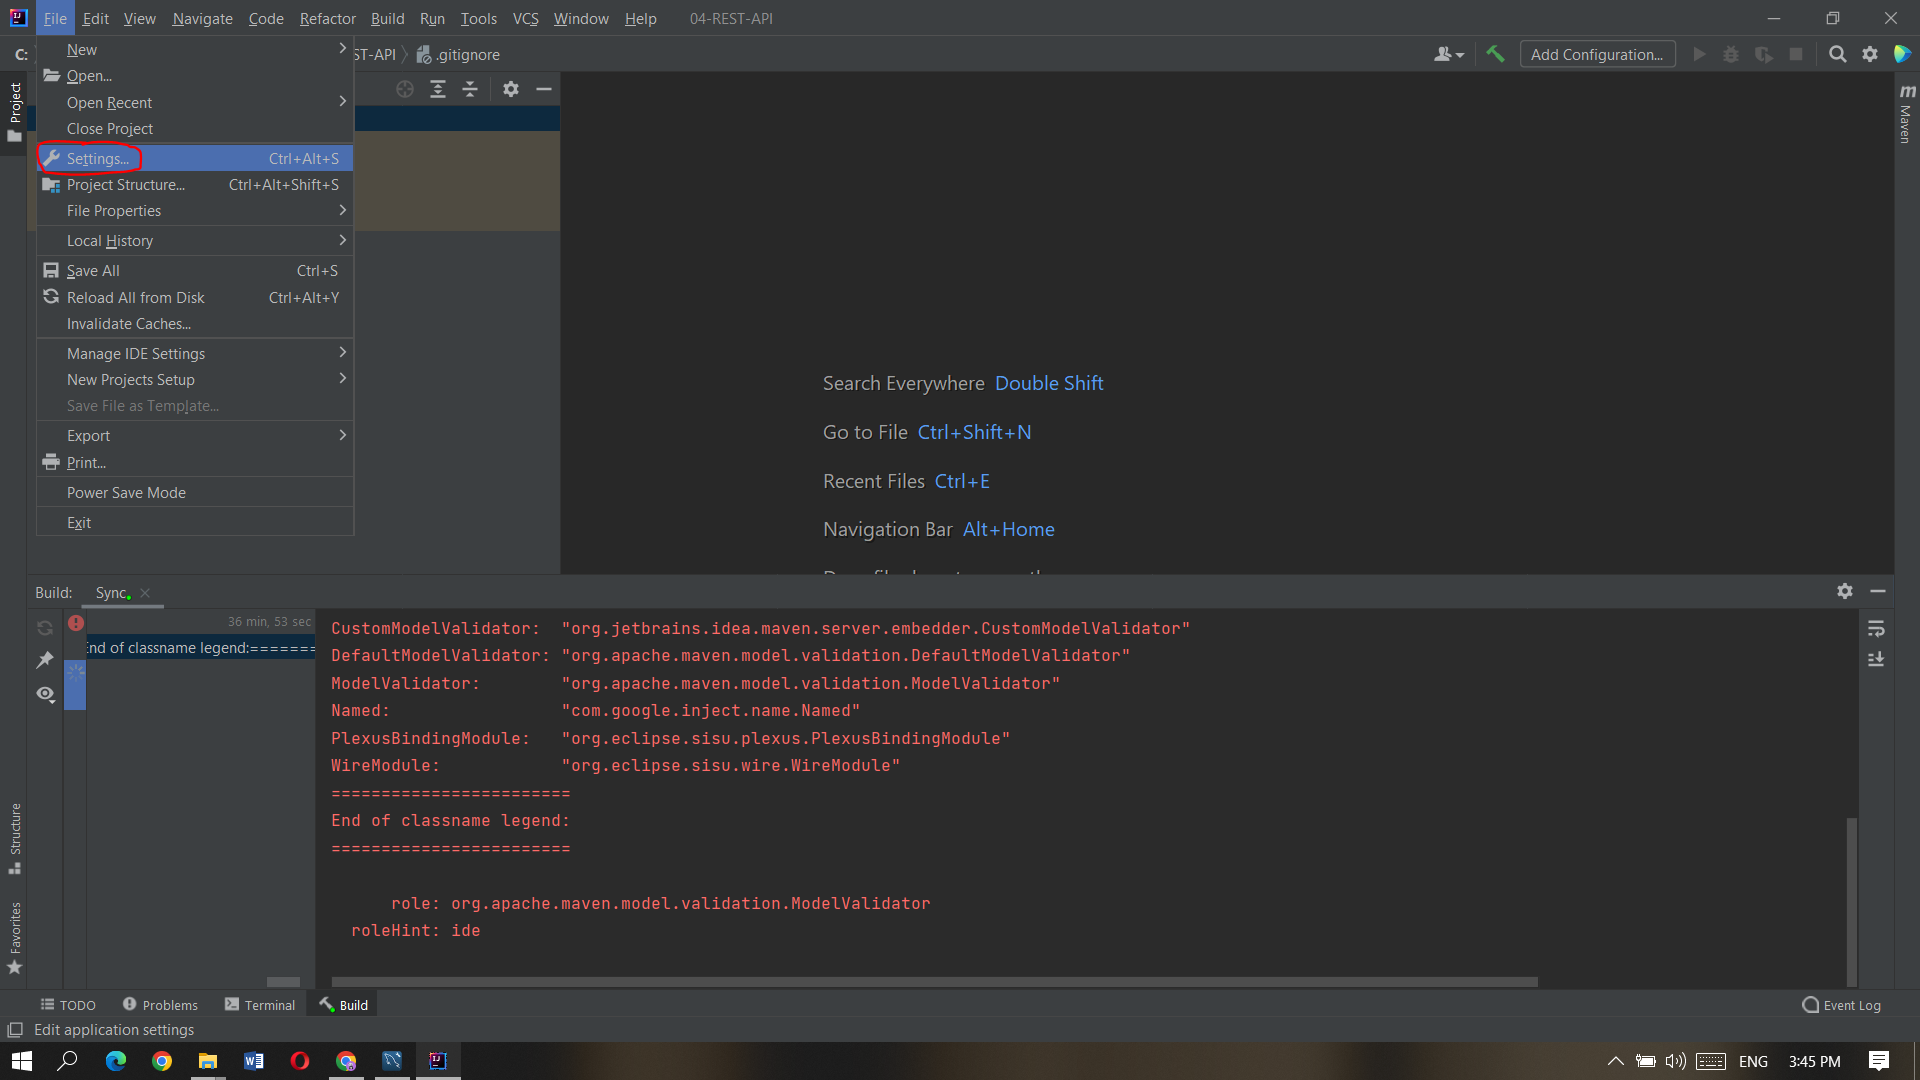The image size is (1920, 1080).
Task: Collapse all icon in Project panel toolbar
Action: tap(470, 89)
